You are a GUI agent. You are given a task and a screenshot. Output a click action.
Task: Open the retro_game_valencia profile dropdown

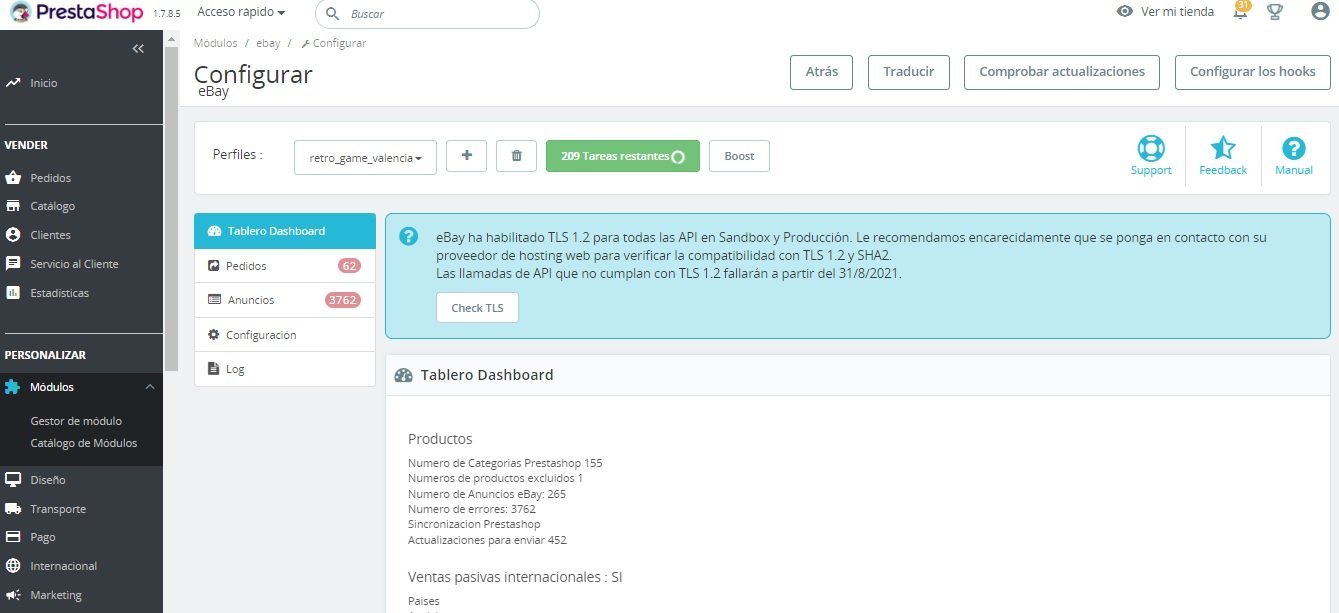365,158
